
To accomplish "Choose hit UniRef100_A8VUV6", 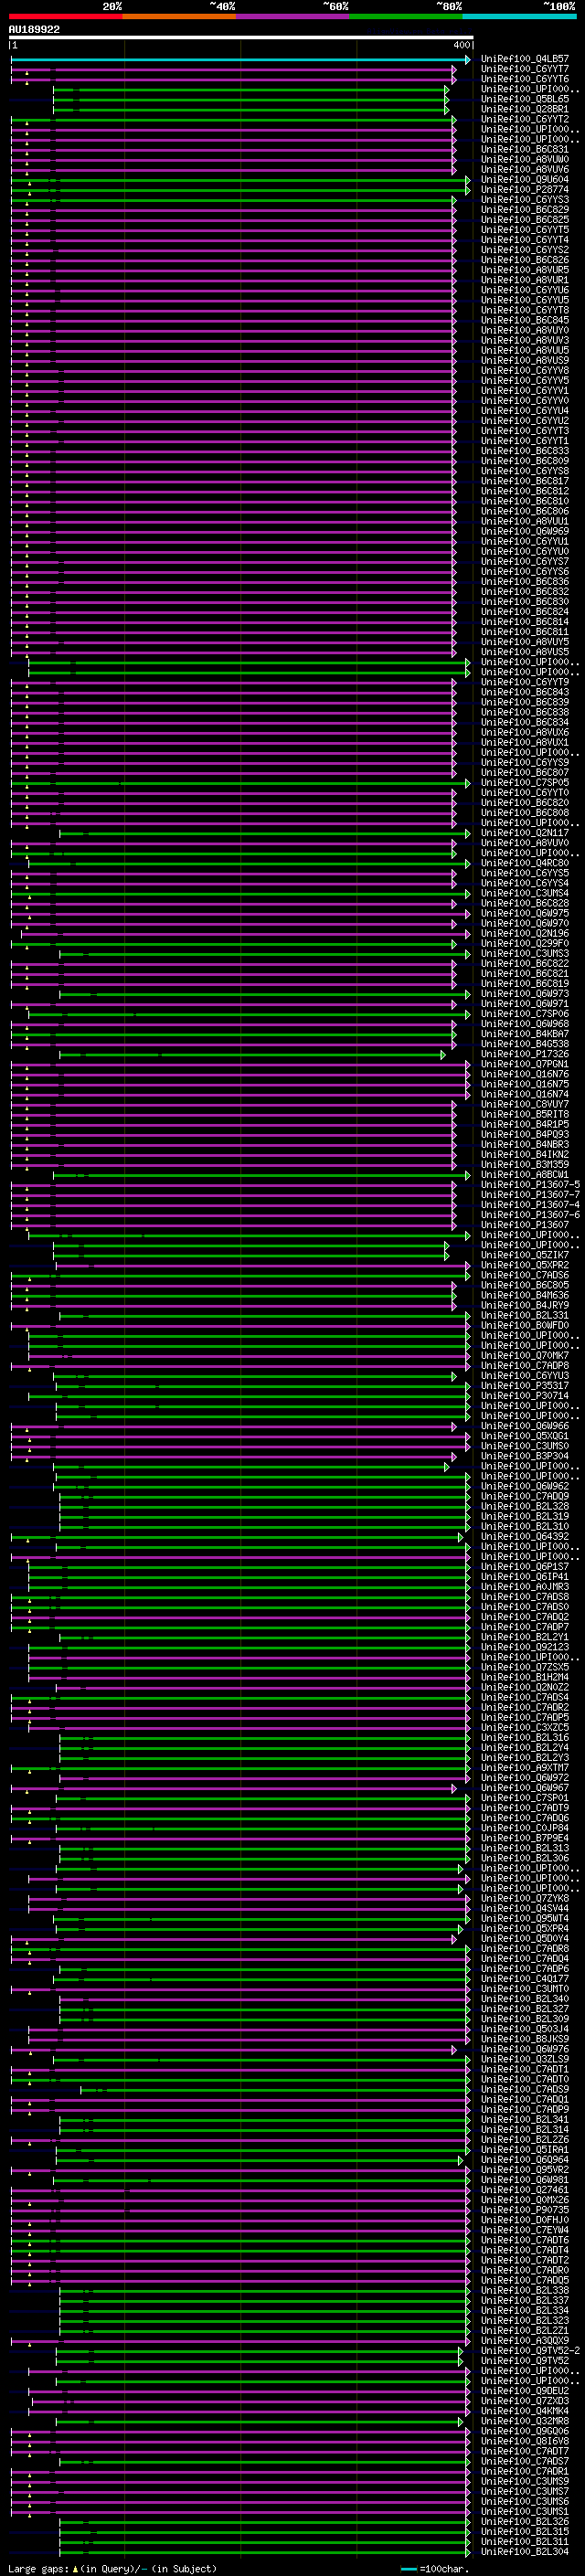I will coord(525,169).
